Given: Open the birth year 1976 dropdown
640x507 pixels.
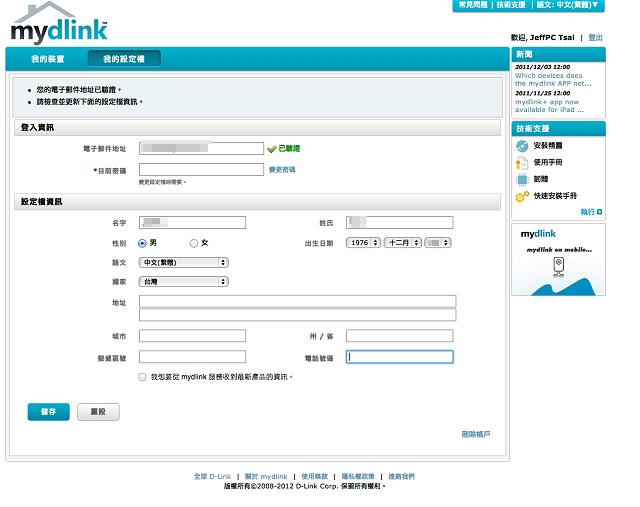Looking at the screenshot, I should pyautogui.click(x=364, y=243).
